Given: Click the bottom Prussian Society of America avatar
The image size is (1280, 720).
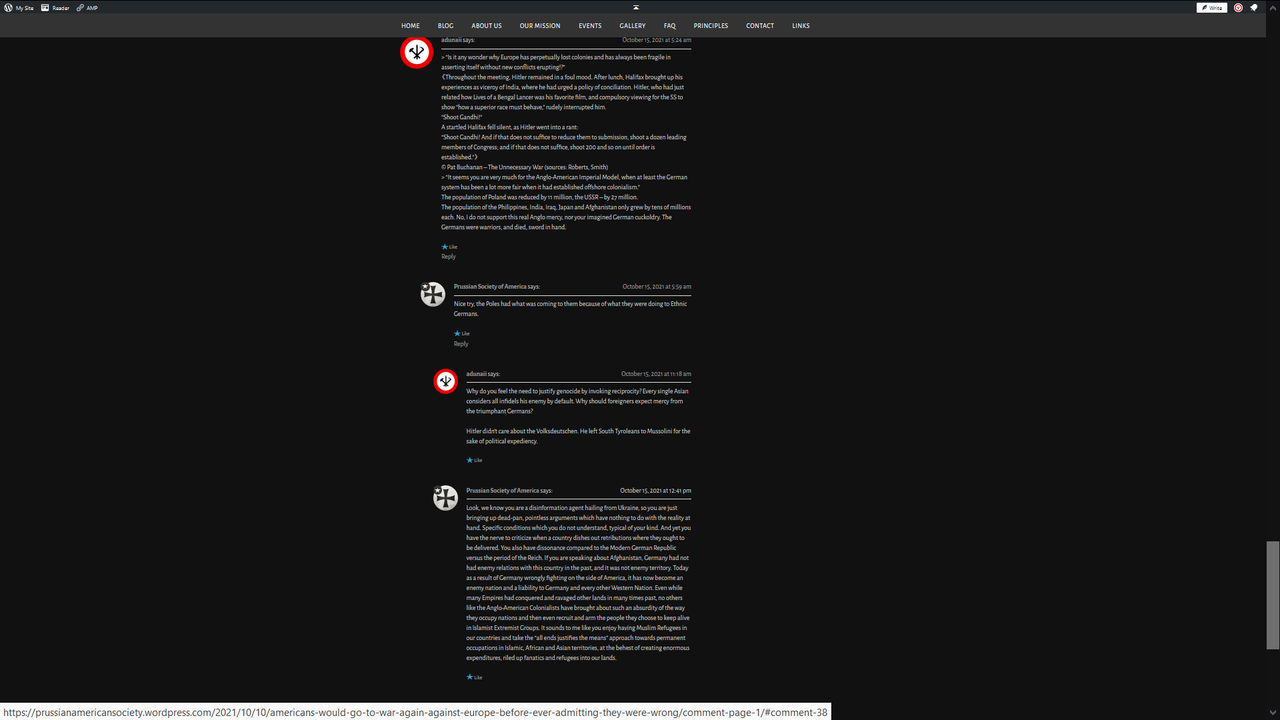Looking at the screenshot, I should pyautogui.click(x=445, y=497).
